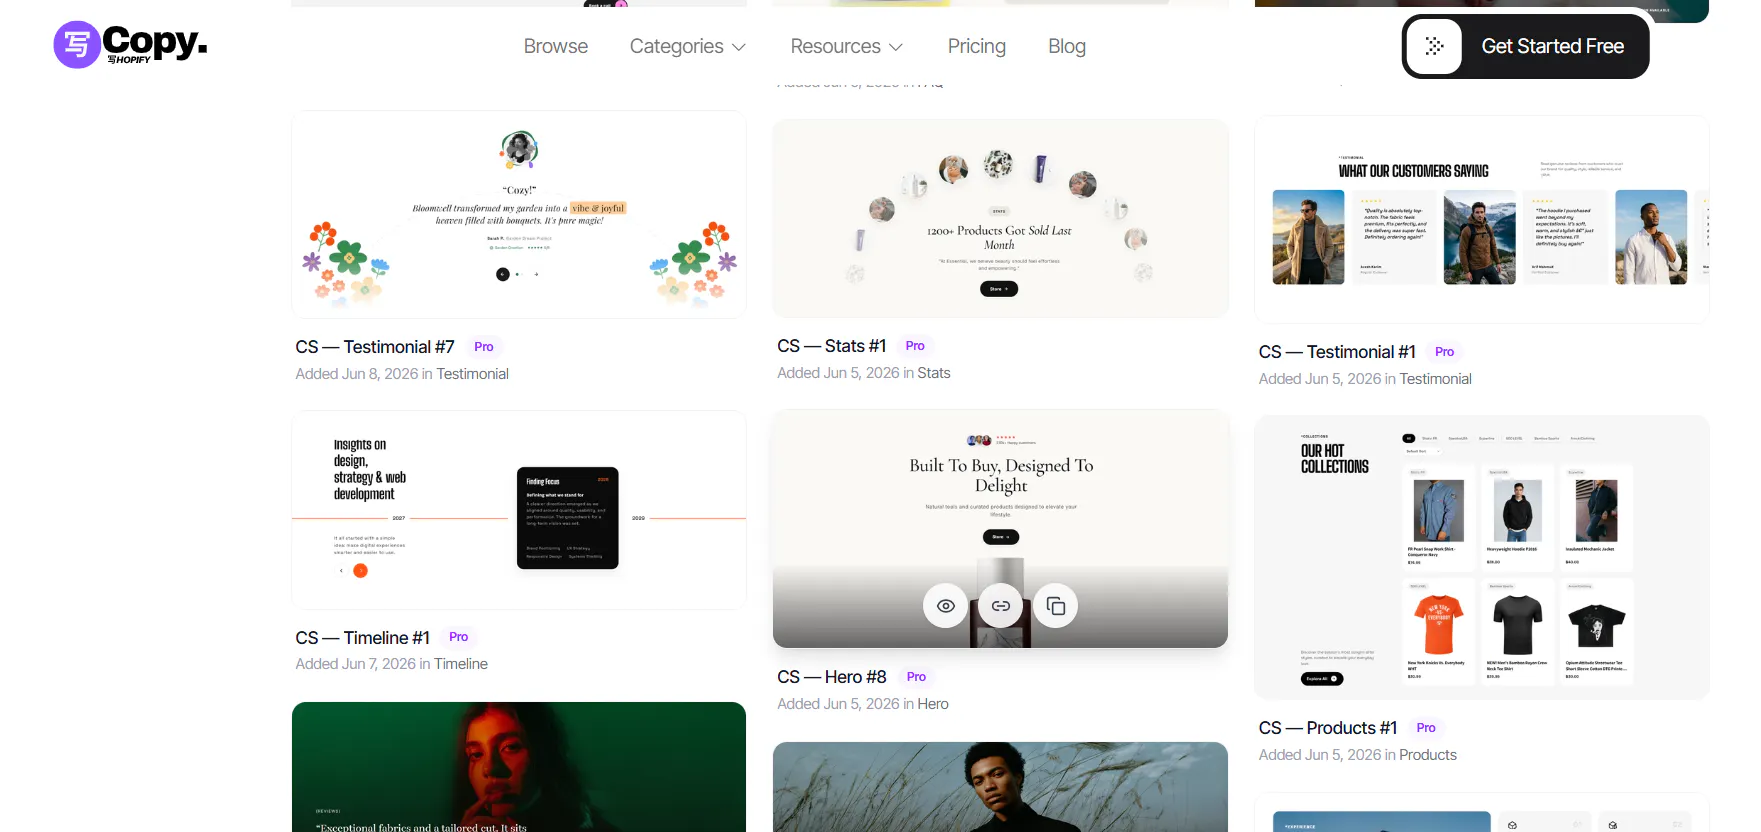Open Testimonial category under Testimonial #7
This screenshot has height=832, width=1761.
473,374
